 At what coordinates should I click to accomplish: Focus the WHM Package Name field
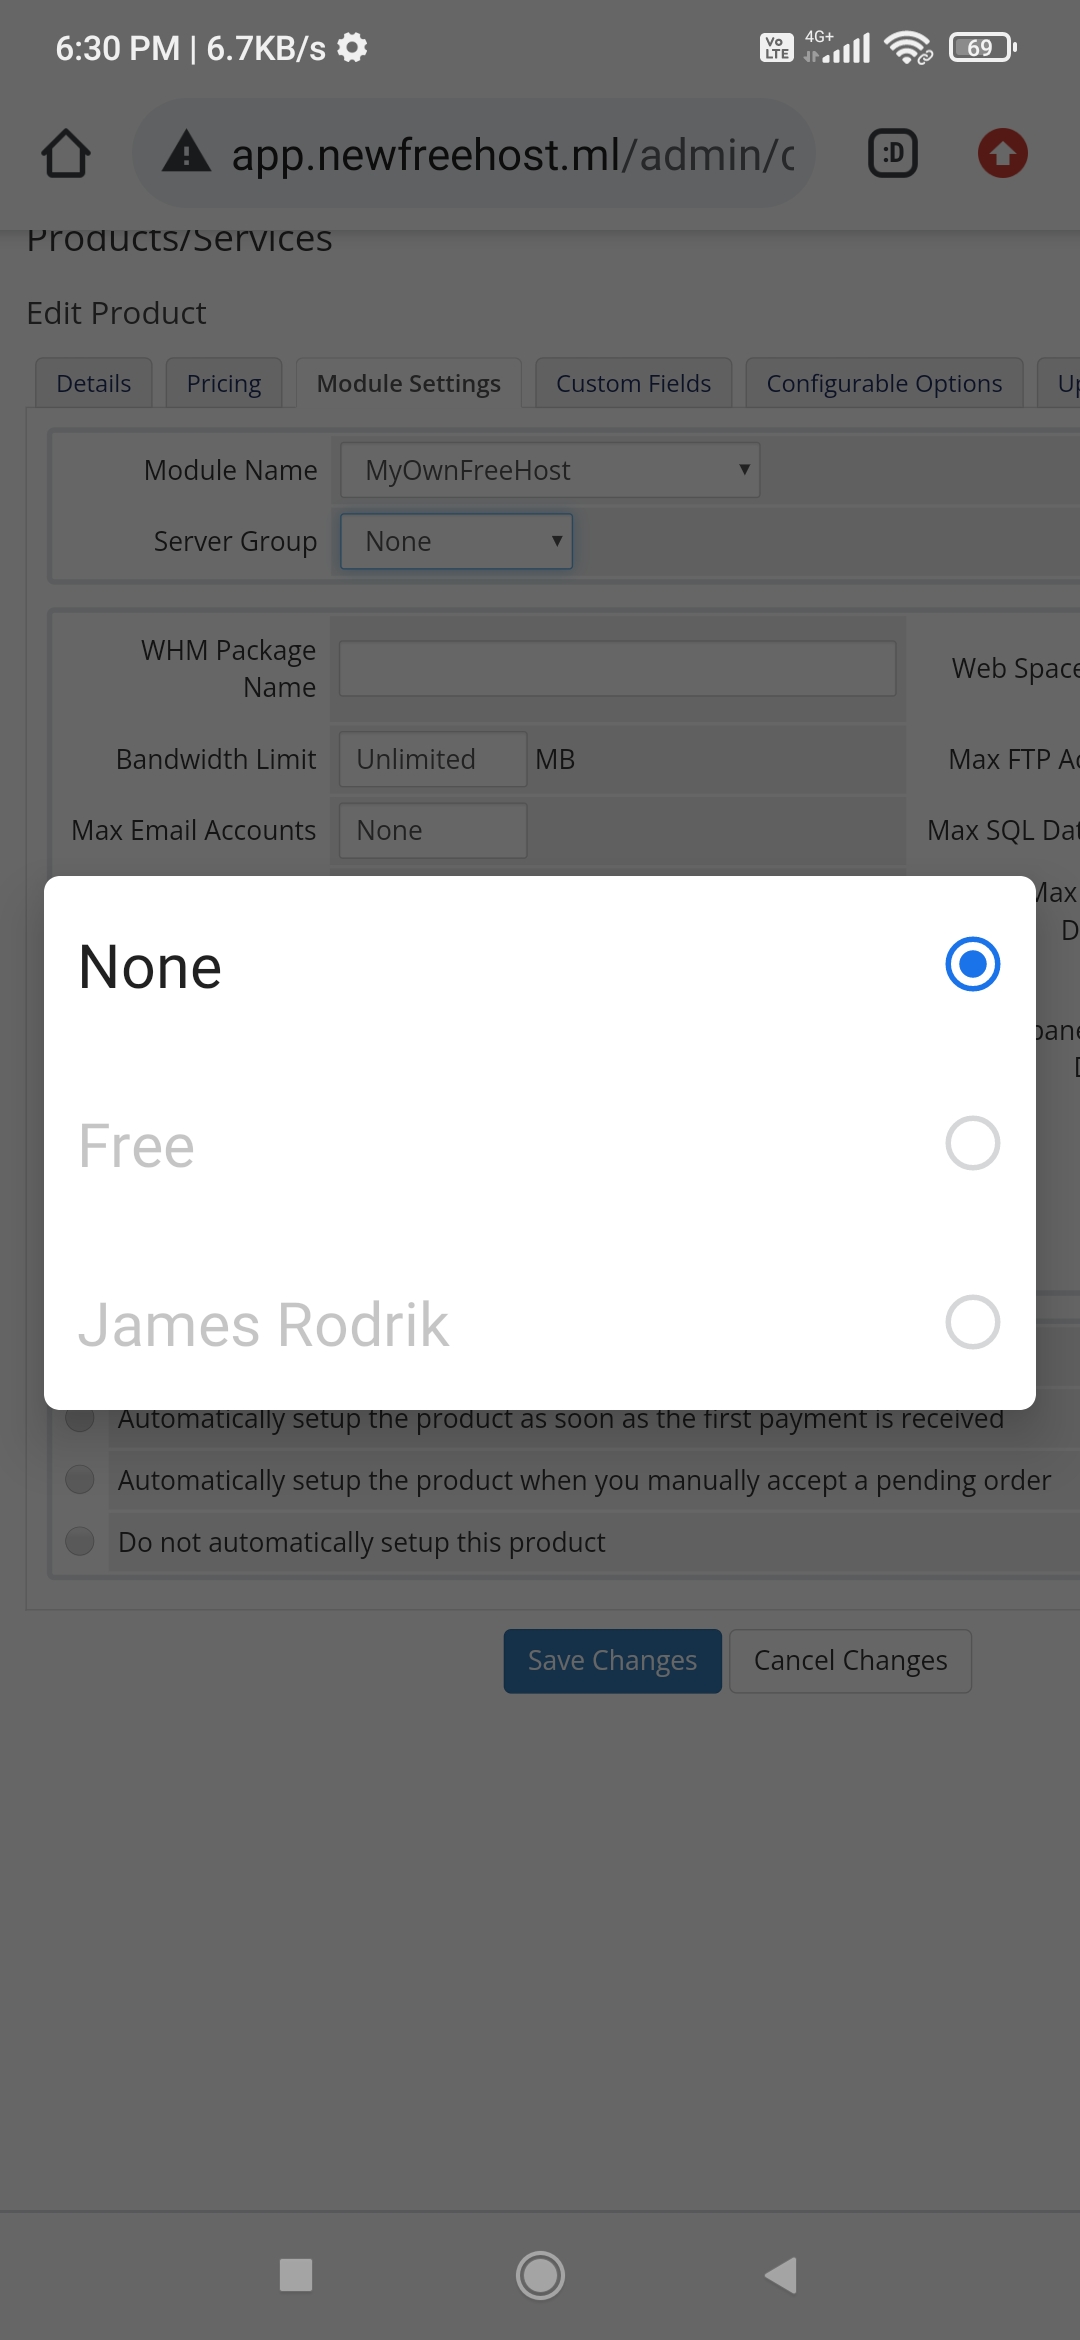coord(617,668)
